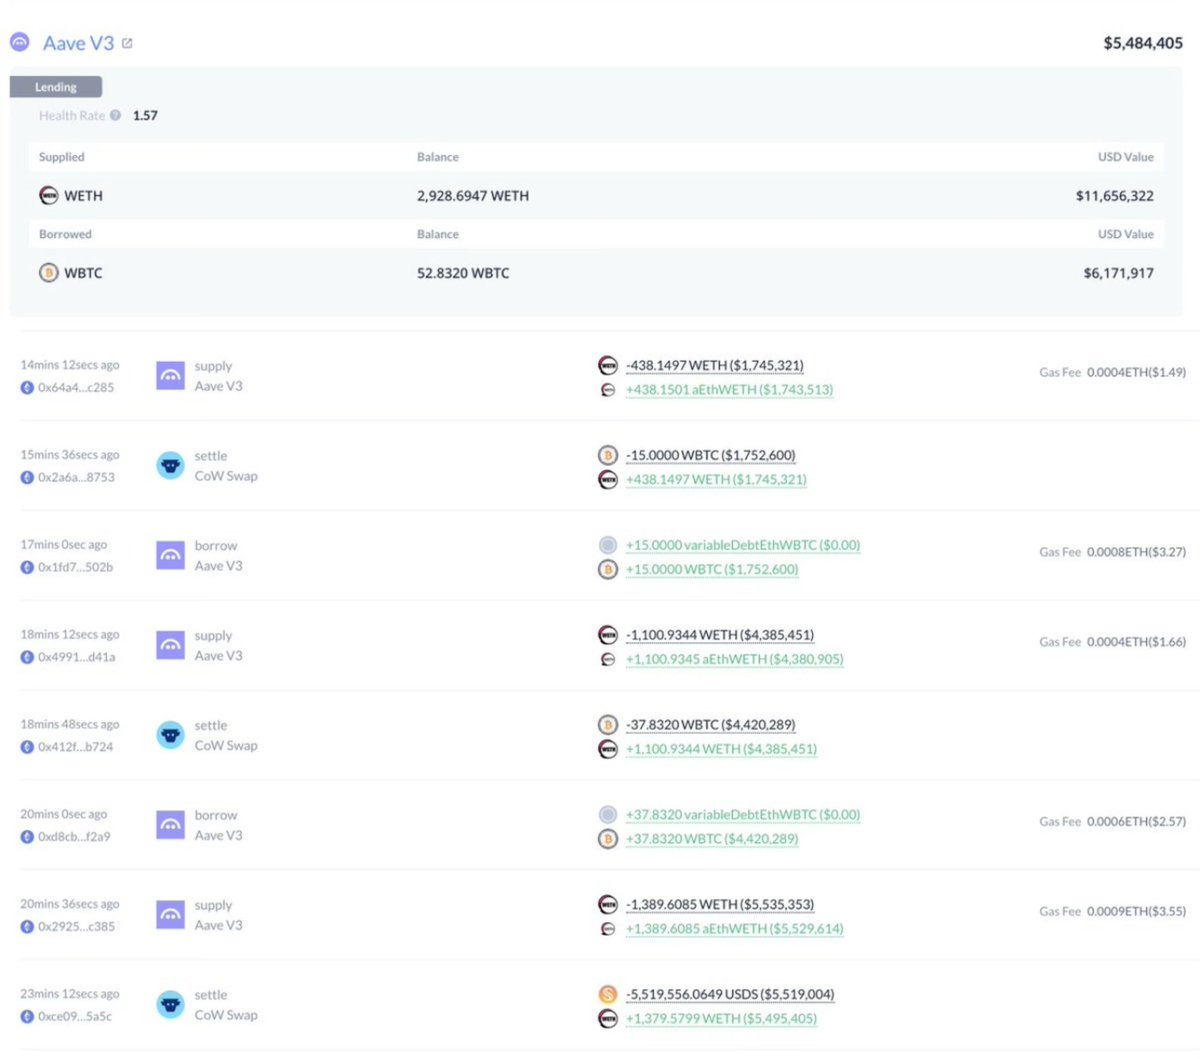This screenshot has width=1200, height=1059.
Task: Click the WETH token icon in Supplied
Action: click(x=49, y=195)
